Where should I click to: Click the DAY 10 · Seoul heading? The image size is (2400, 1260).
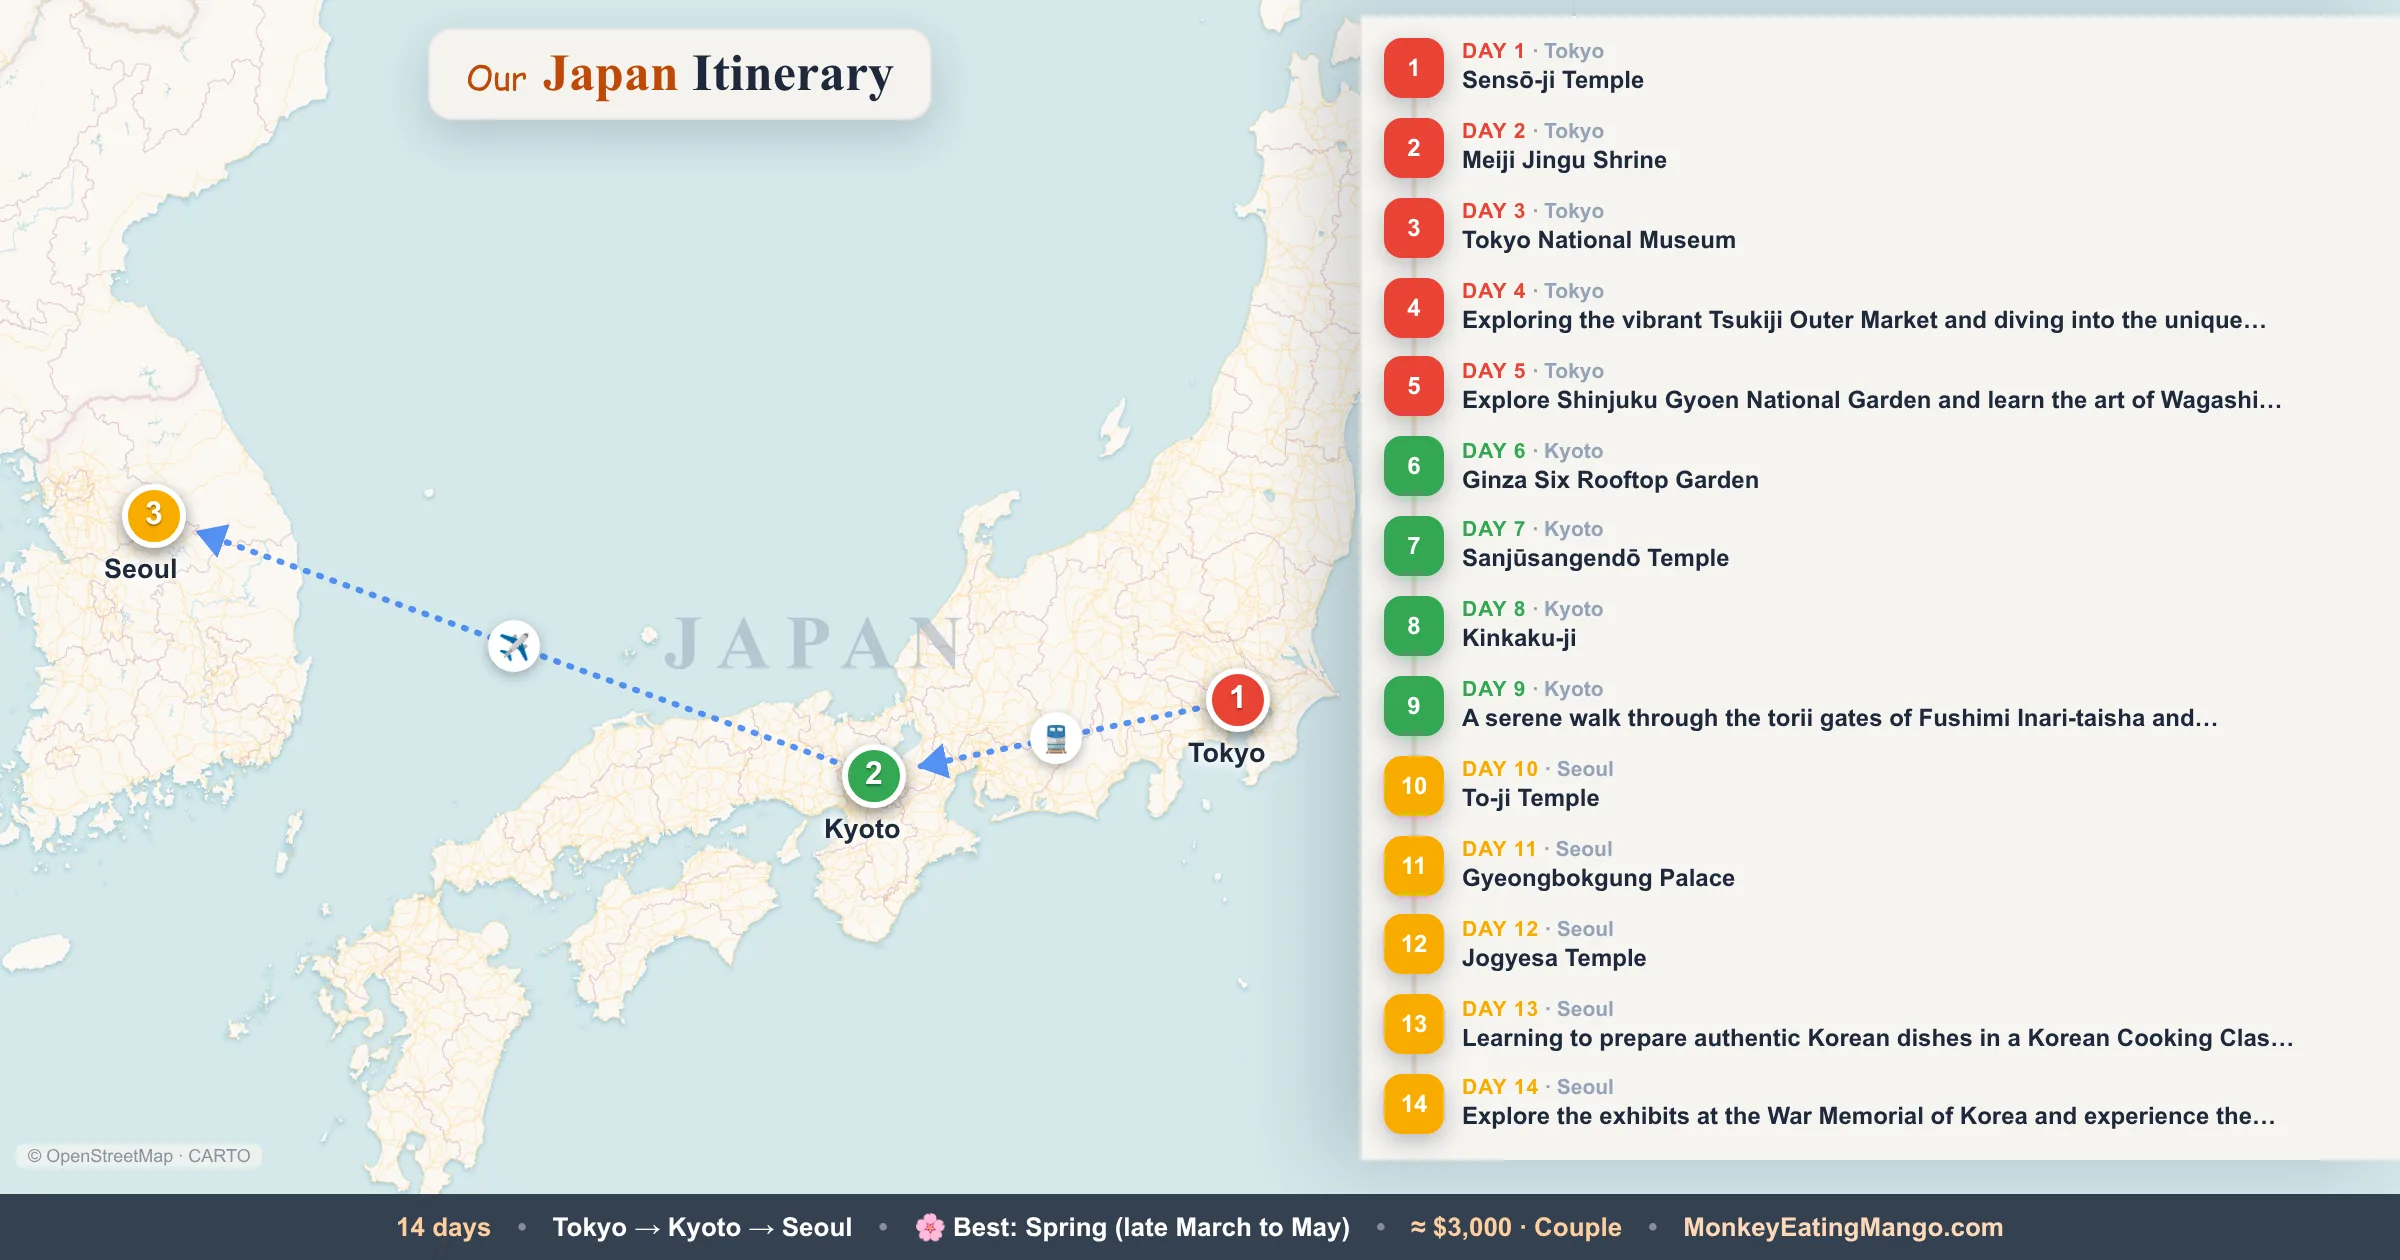coord(1538,769)
